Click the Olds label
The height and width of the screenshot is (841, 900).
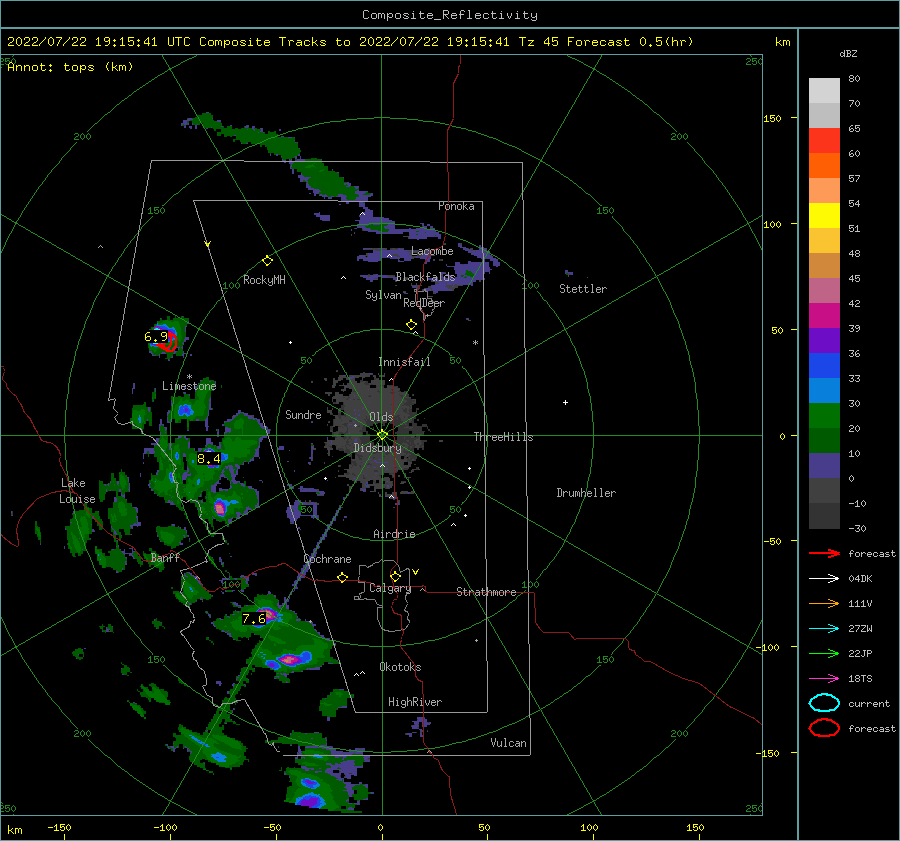coord(381,417)
